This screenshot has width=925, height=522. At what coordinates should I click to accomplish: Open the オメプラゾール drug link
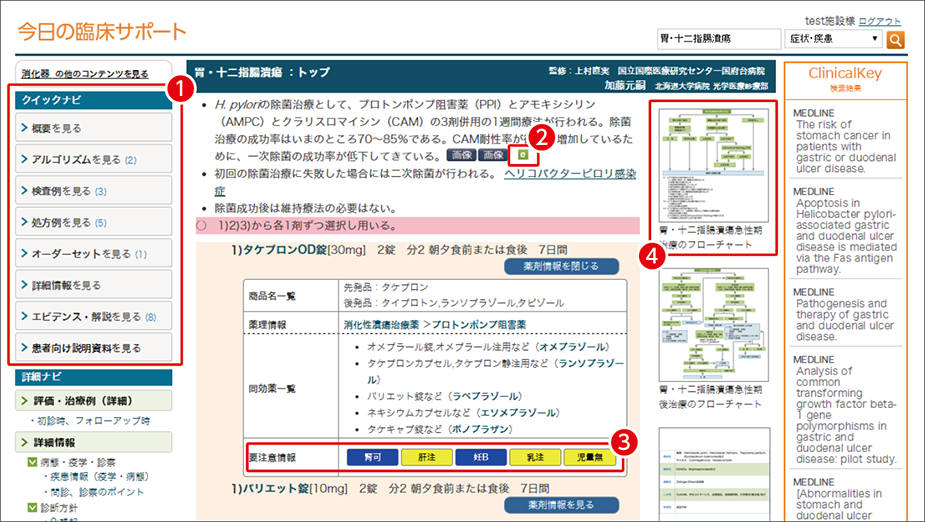573,346
